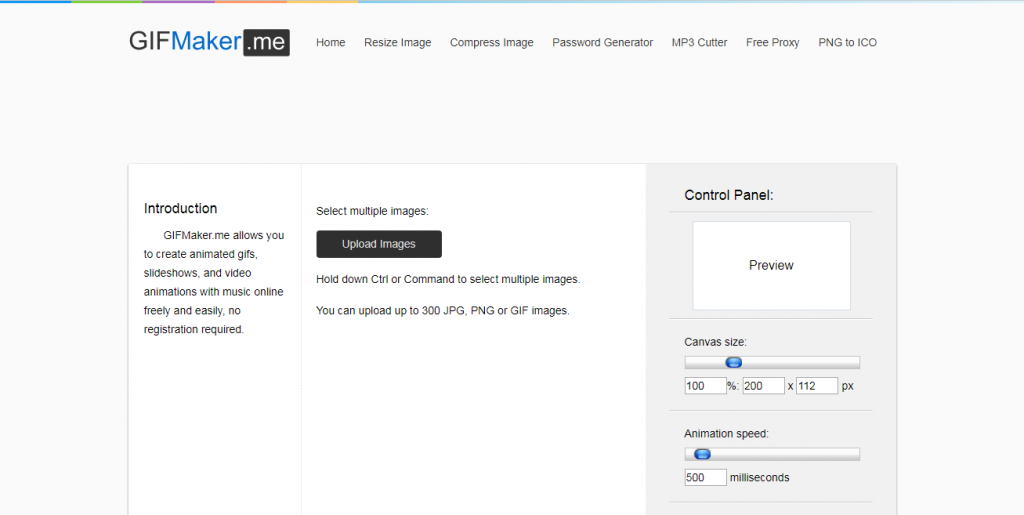
Task: Click the 'Select multiple images:' text
Action: [x=372, y=211]
